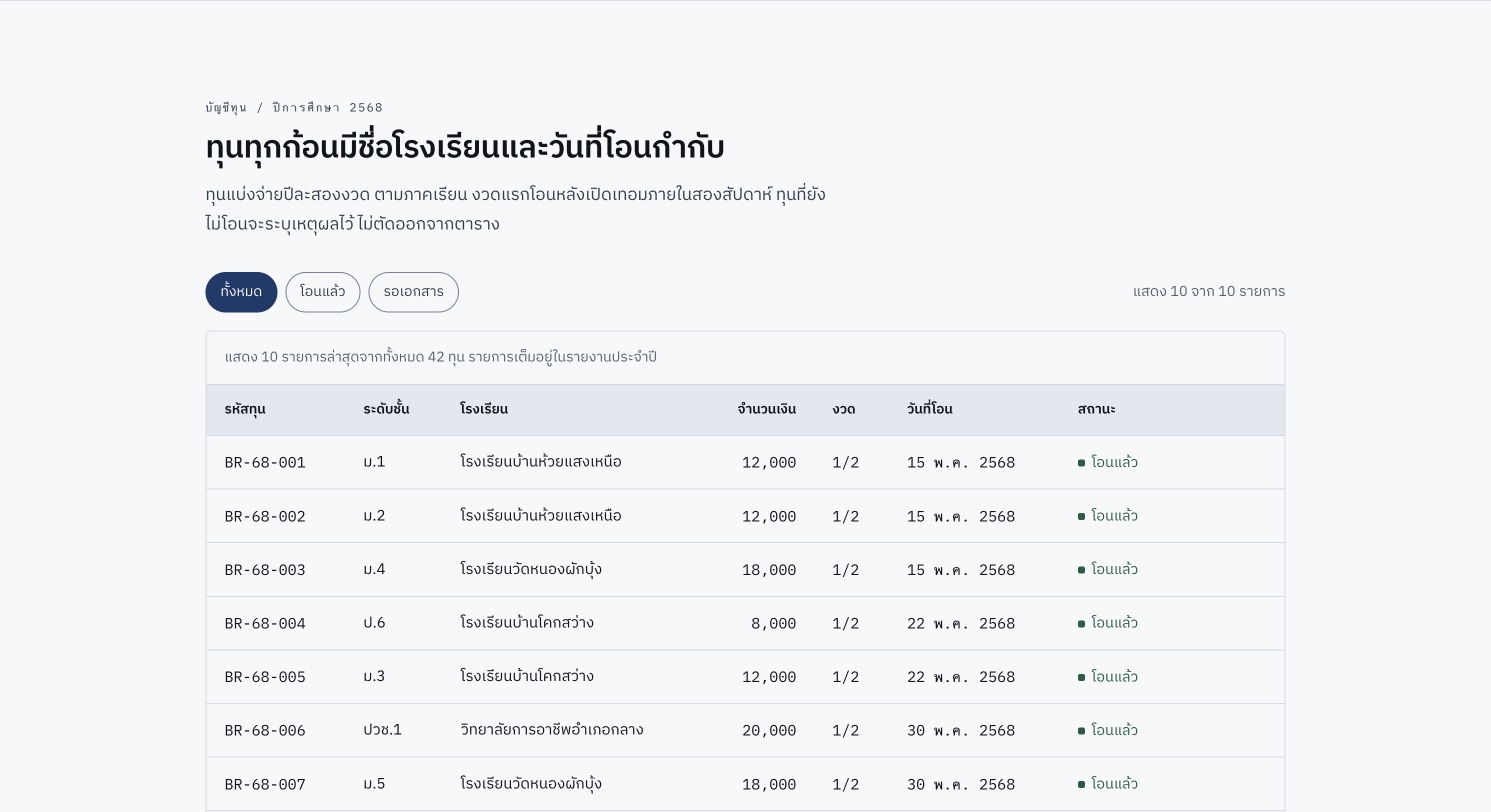Click โอนแล้ว status in row BR-68-002
This screenshot has width=1491, height=812.
click(1108, 516)
